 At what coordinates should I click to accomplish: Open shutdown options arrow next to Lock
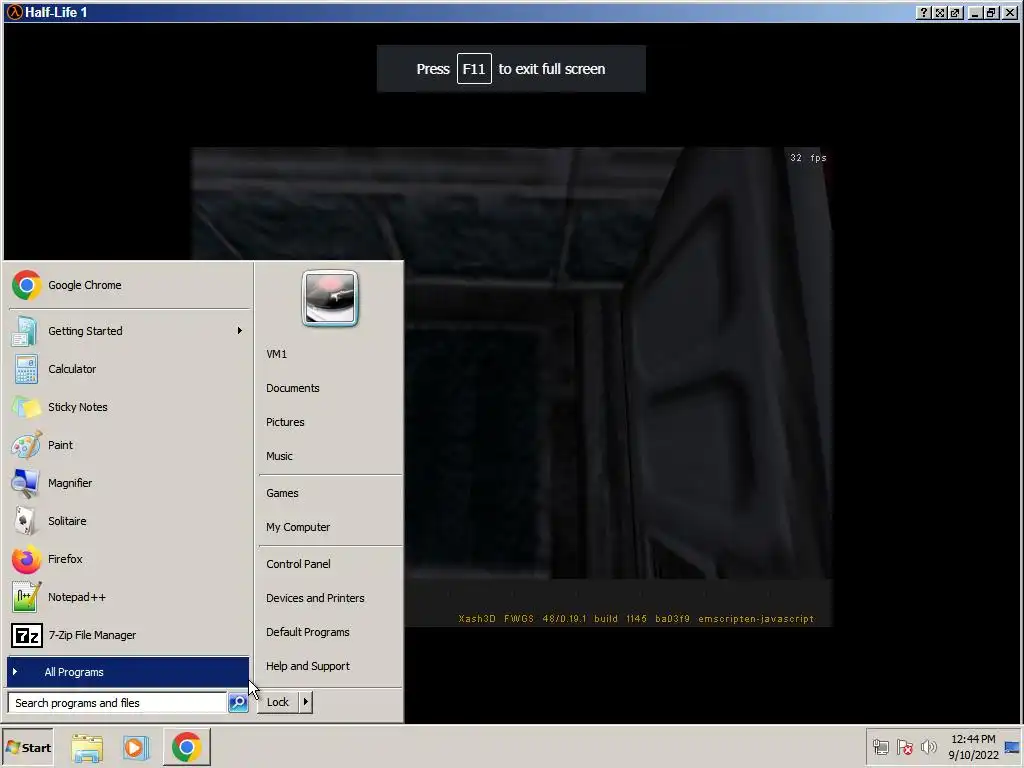[305, 702]
